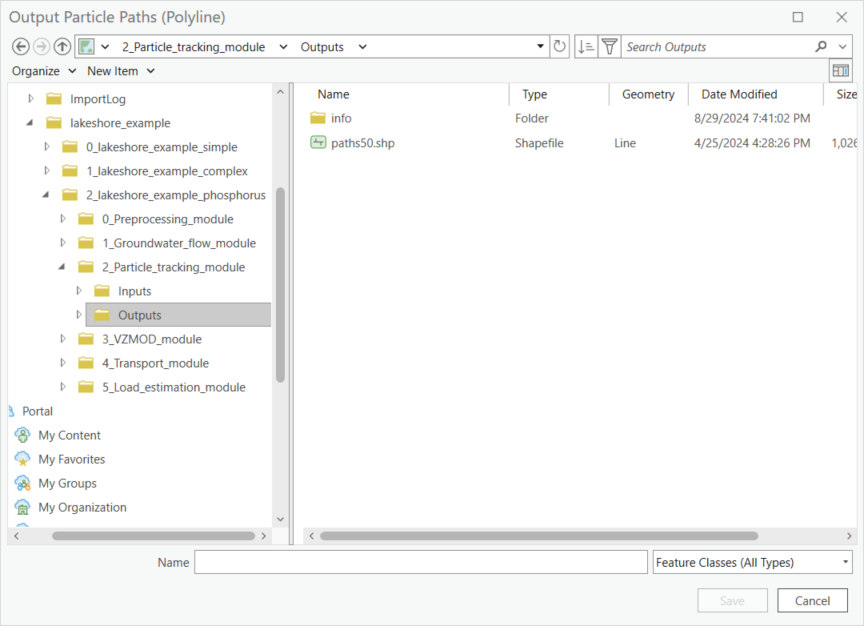Select the paths50.shp shapefile icon
The image size is (864, 626).
[318, 143]
